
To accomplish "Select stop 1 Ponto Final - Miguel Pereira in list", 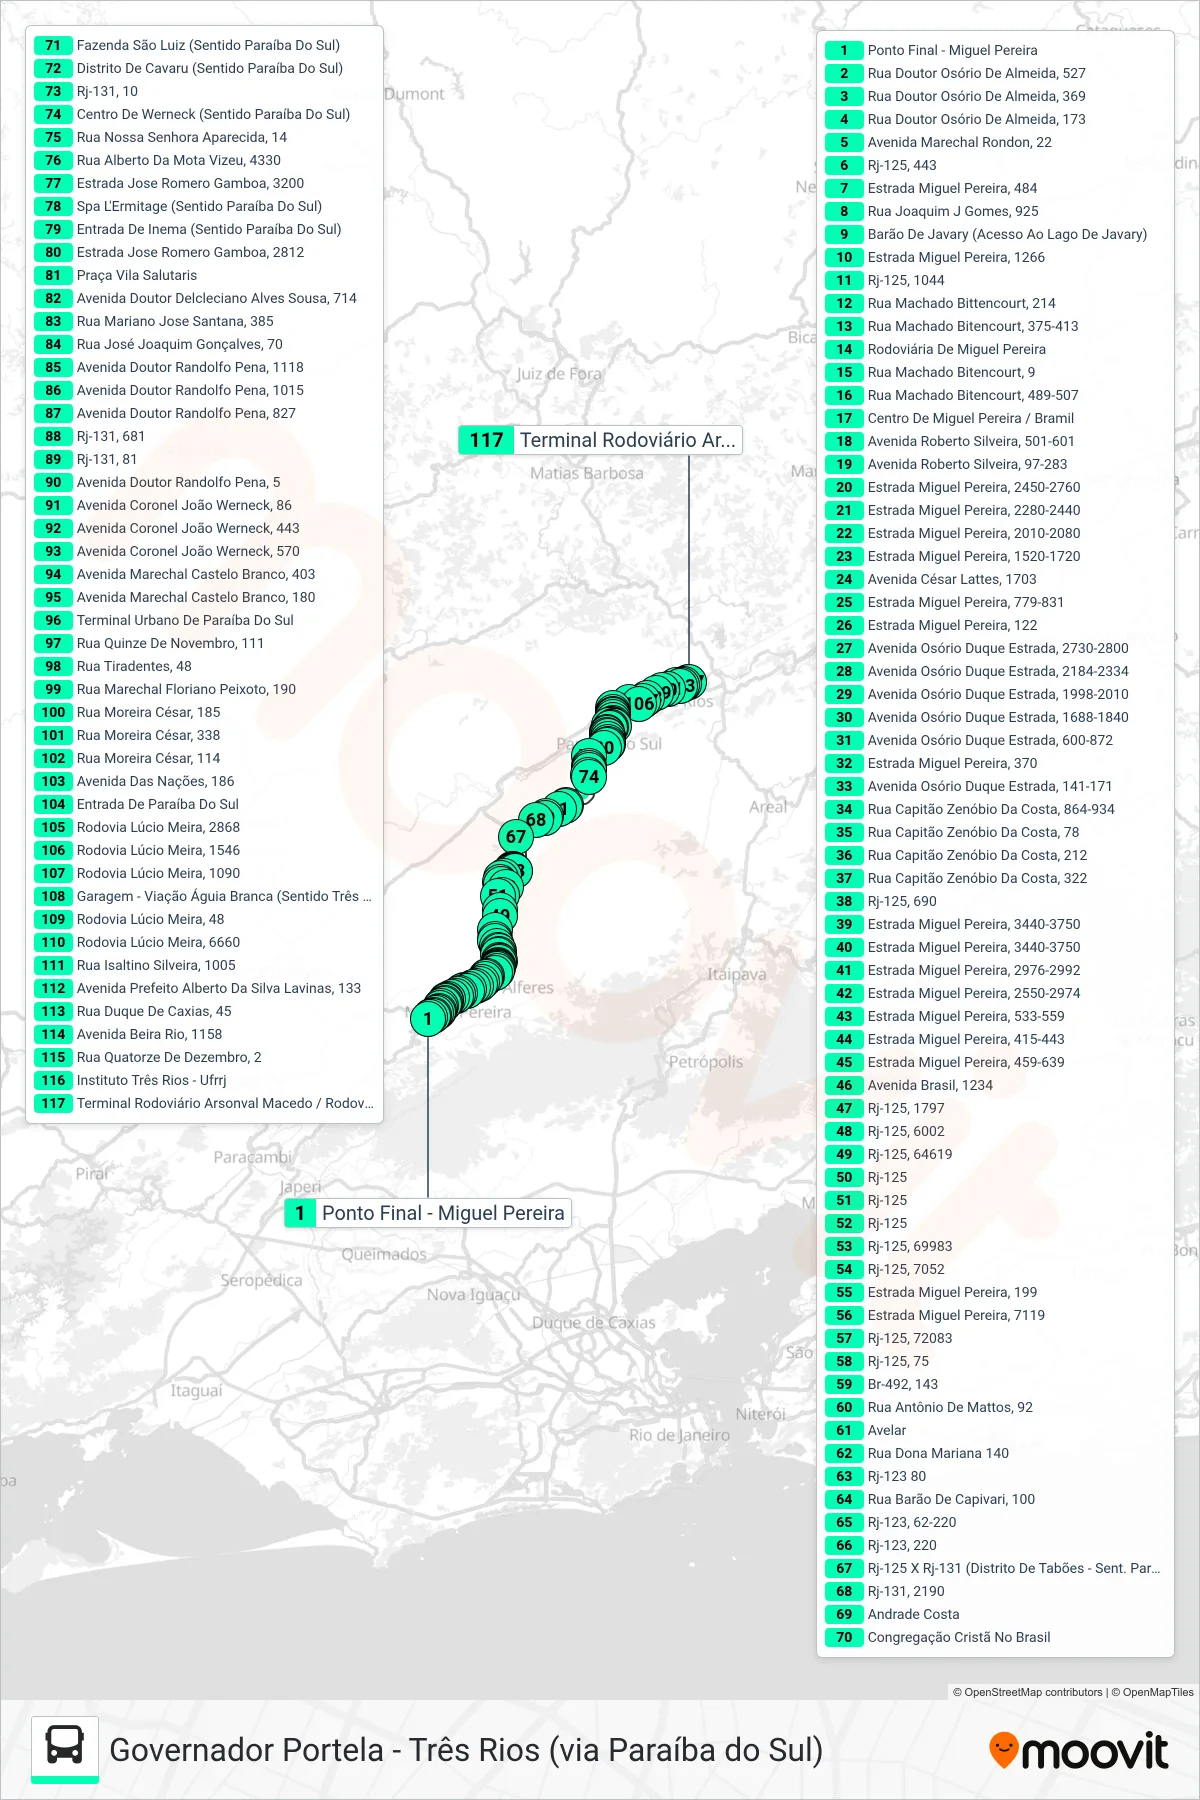I will [x=995, y=50].
